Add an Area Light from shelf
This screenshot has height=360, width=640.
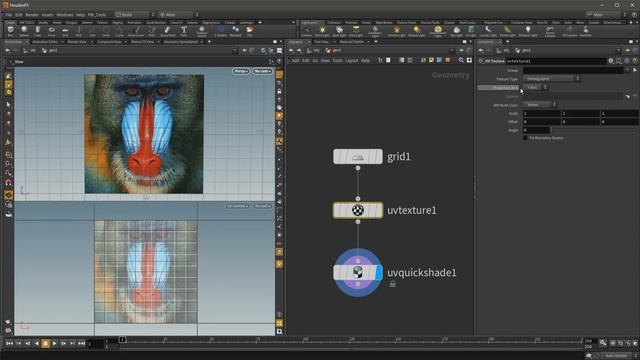click(356, 31)
